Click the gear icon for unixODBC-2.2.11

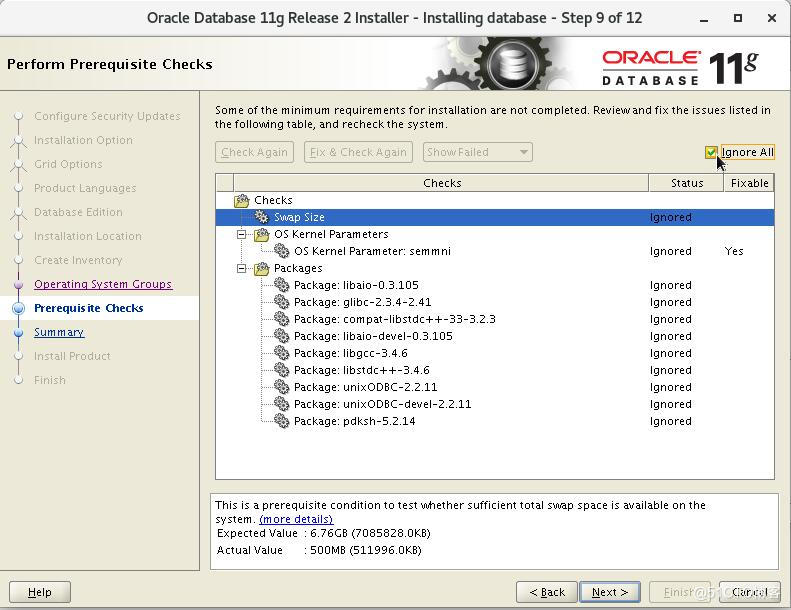click(281, 387)
